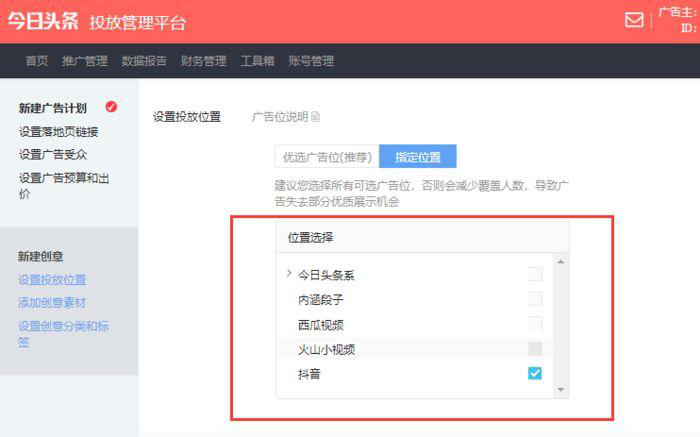Check the 内涵段子 checkbox
The width and height of the screenshot is (700, 437).
click(535, 299)
